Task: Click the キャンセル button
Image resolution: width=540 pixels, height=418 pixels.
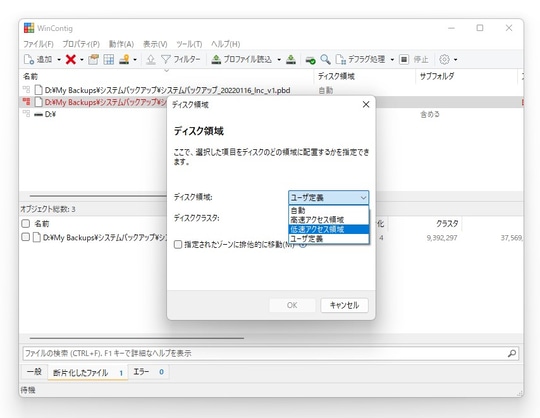Action: (344, 305)
